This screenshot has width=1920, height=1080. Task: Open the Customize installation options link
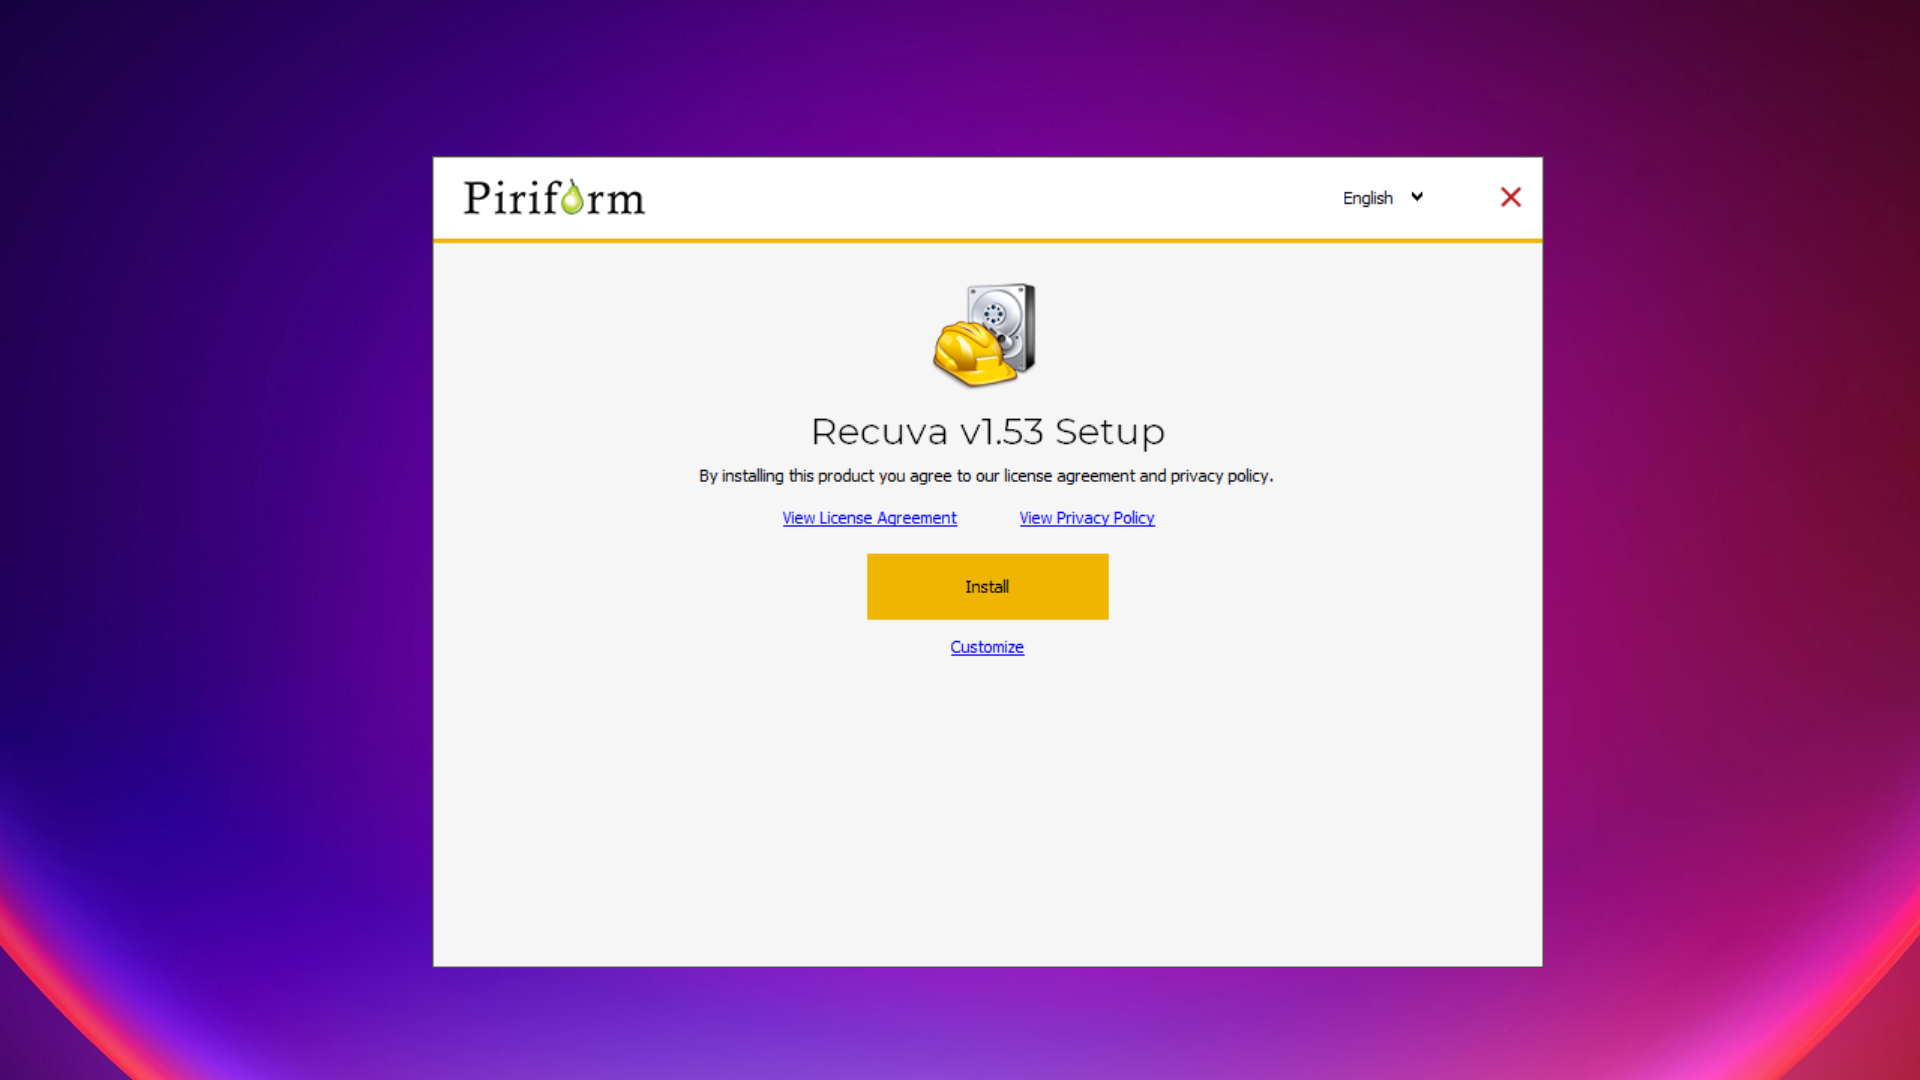987,647
